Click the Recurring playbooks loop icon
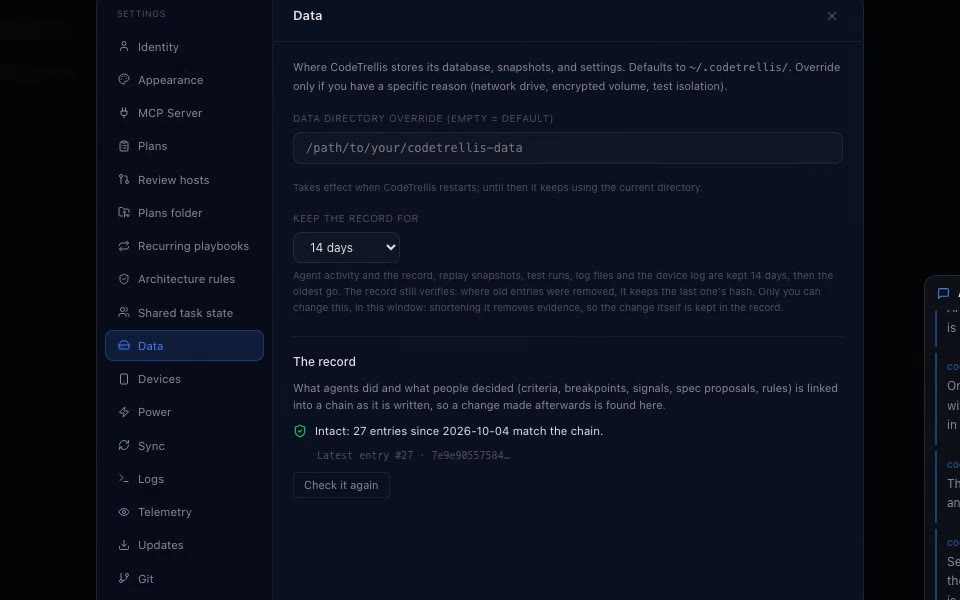960x600 pixels. pos(124,246)
